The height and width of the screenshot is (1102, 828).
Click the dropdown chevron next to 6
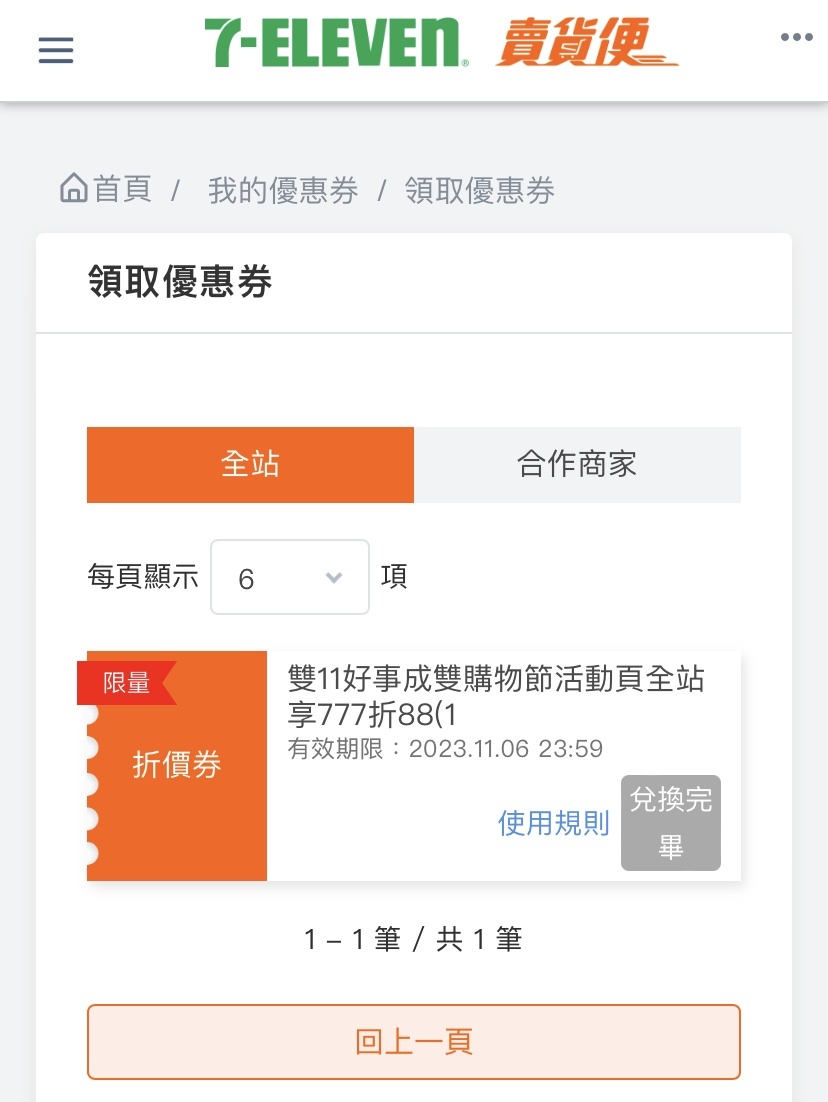coord(334,578)
